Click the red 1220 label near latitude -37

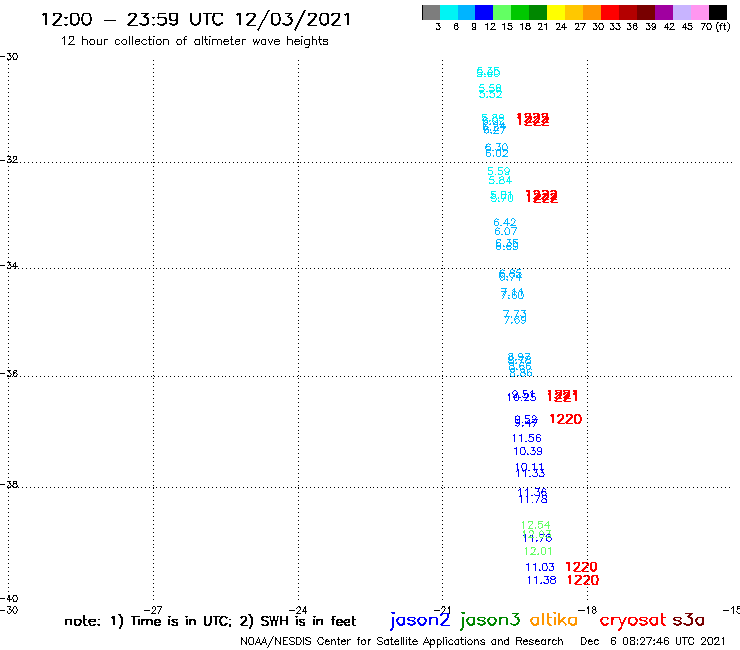566,419
